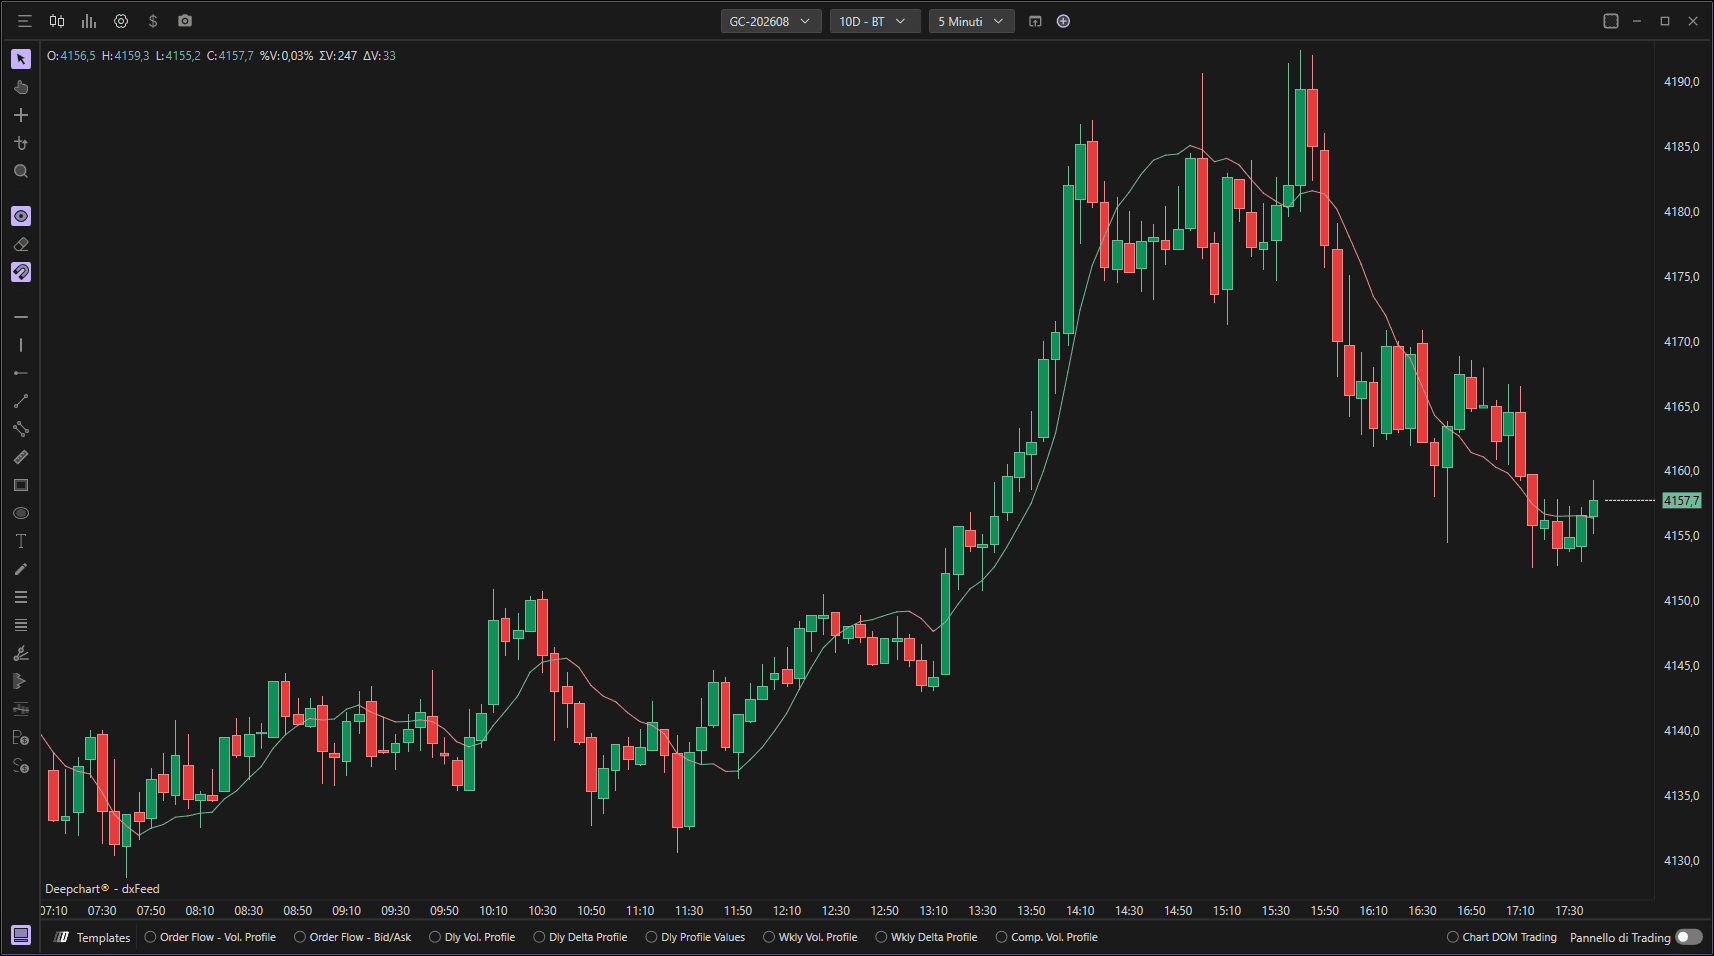Take a chart screenshot with camera icon
The image size is (1714, 956).
pyautogui.click(x=185, y=21)
